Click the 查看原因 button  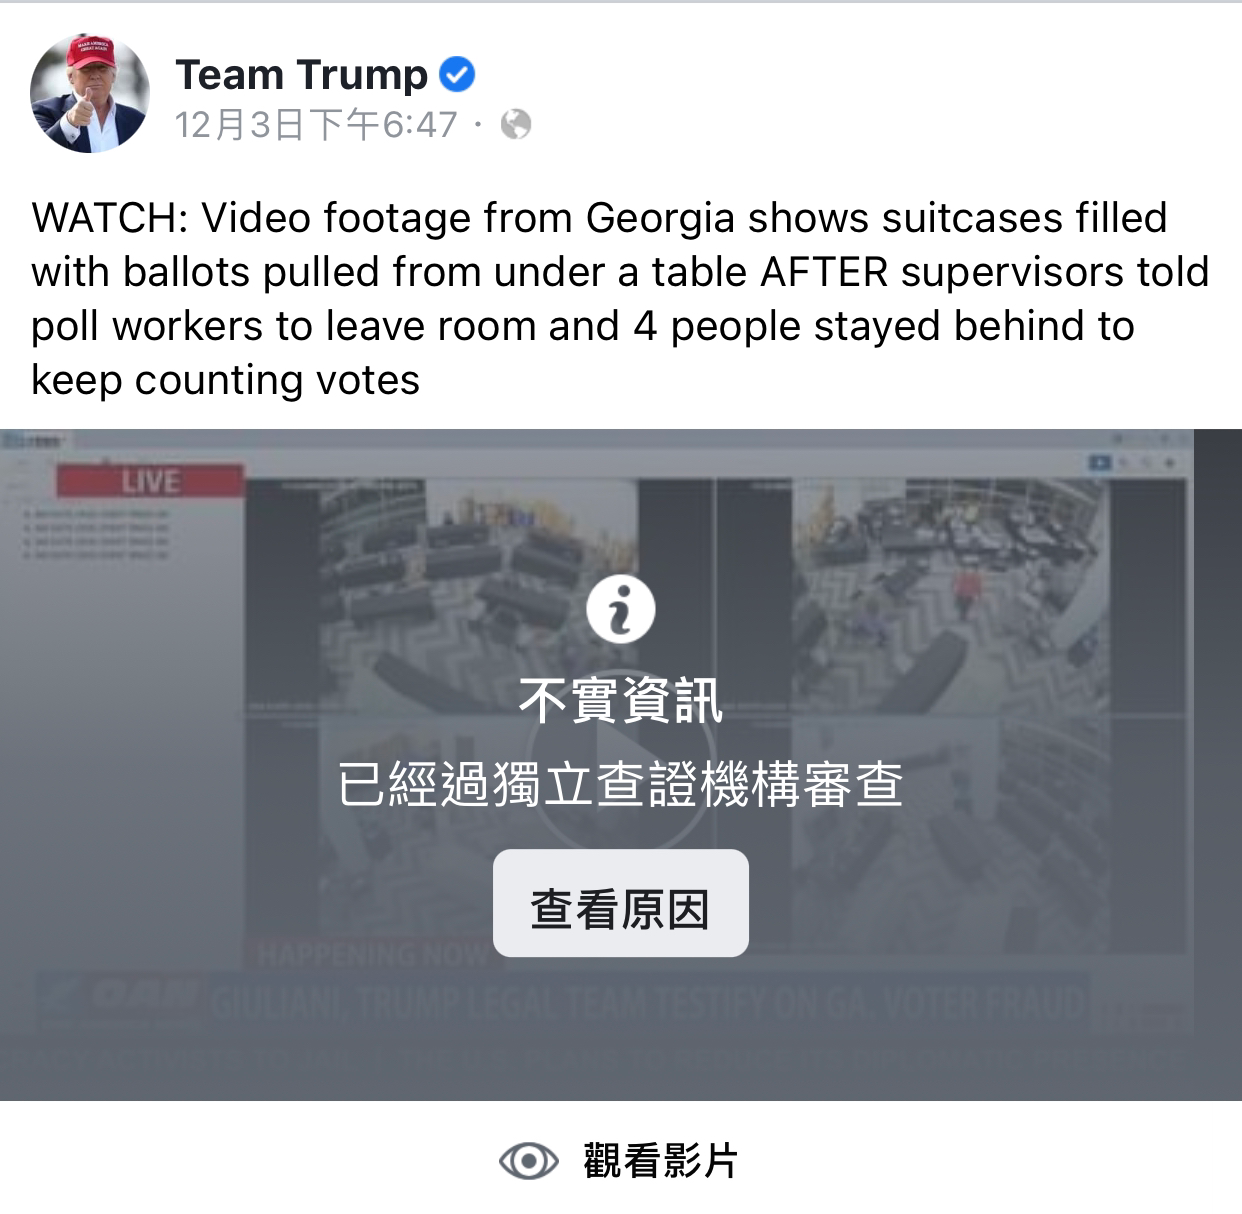[620, 903]
